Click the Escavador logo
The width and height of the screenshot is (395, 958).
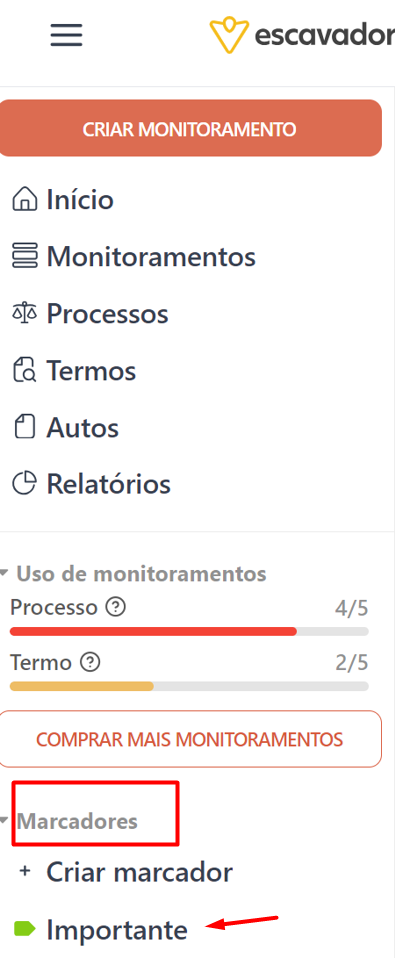(x=302, y=35)
